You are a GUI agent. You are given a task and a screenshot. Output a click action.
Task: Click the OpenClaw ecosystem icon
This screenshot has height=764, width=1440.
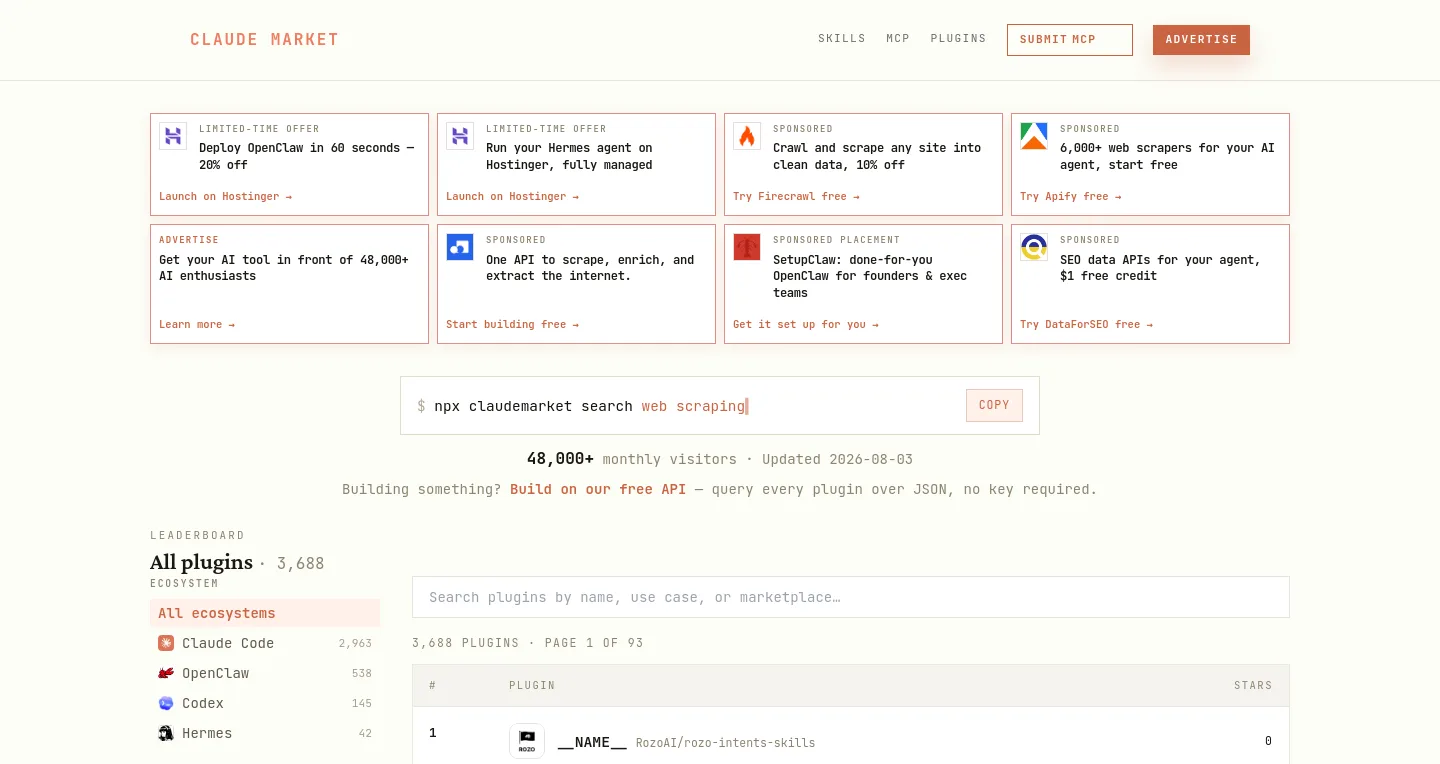point(166,673)
